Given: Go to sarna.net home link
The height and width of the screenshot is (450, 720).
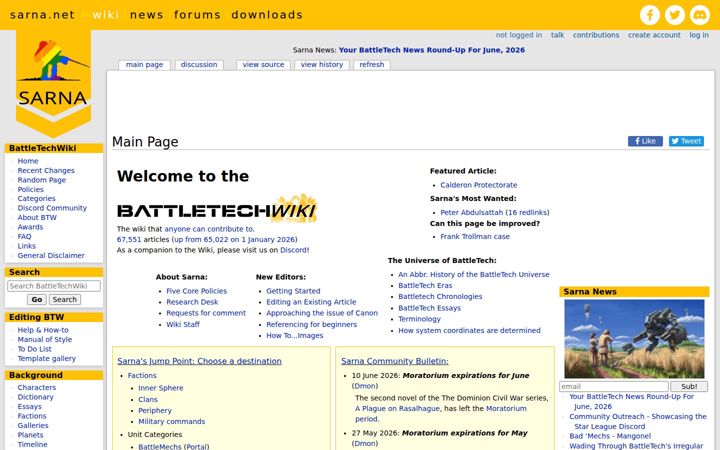Looking at the screenshot, I should [x=42, y=15].
